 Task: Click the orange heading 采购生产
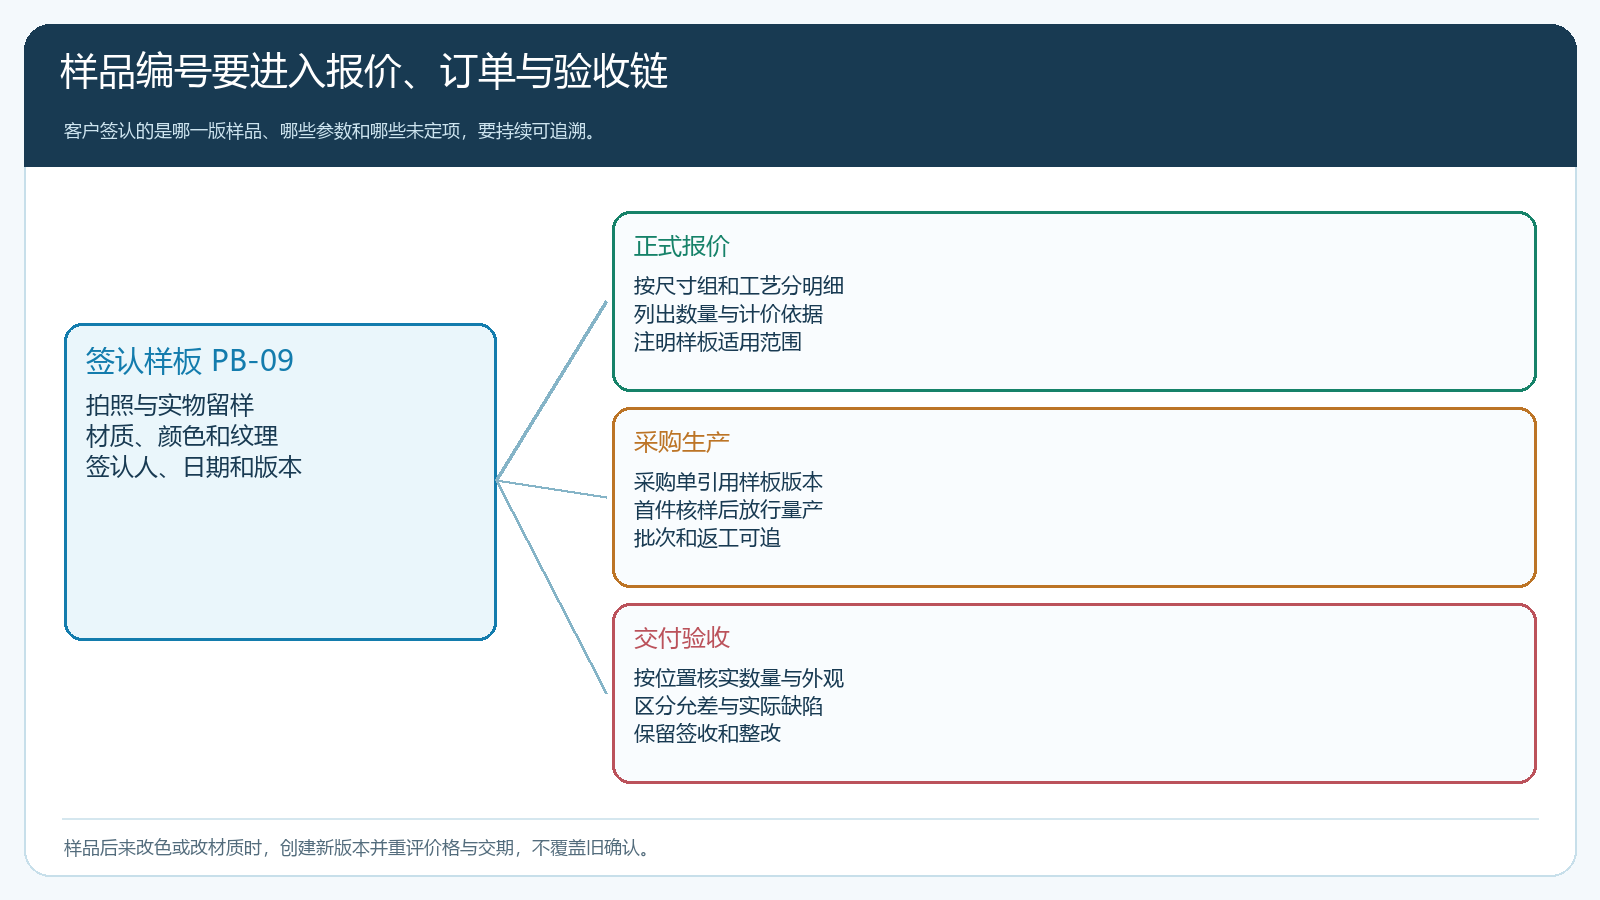point(682,442)
